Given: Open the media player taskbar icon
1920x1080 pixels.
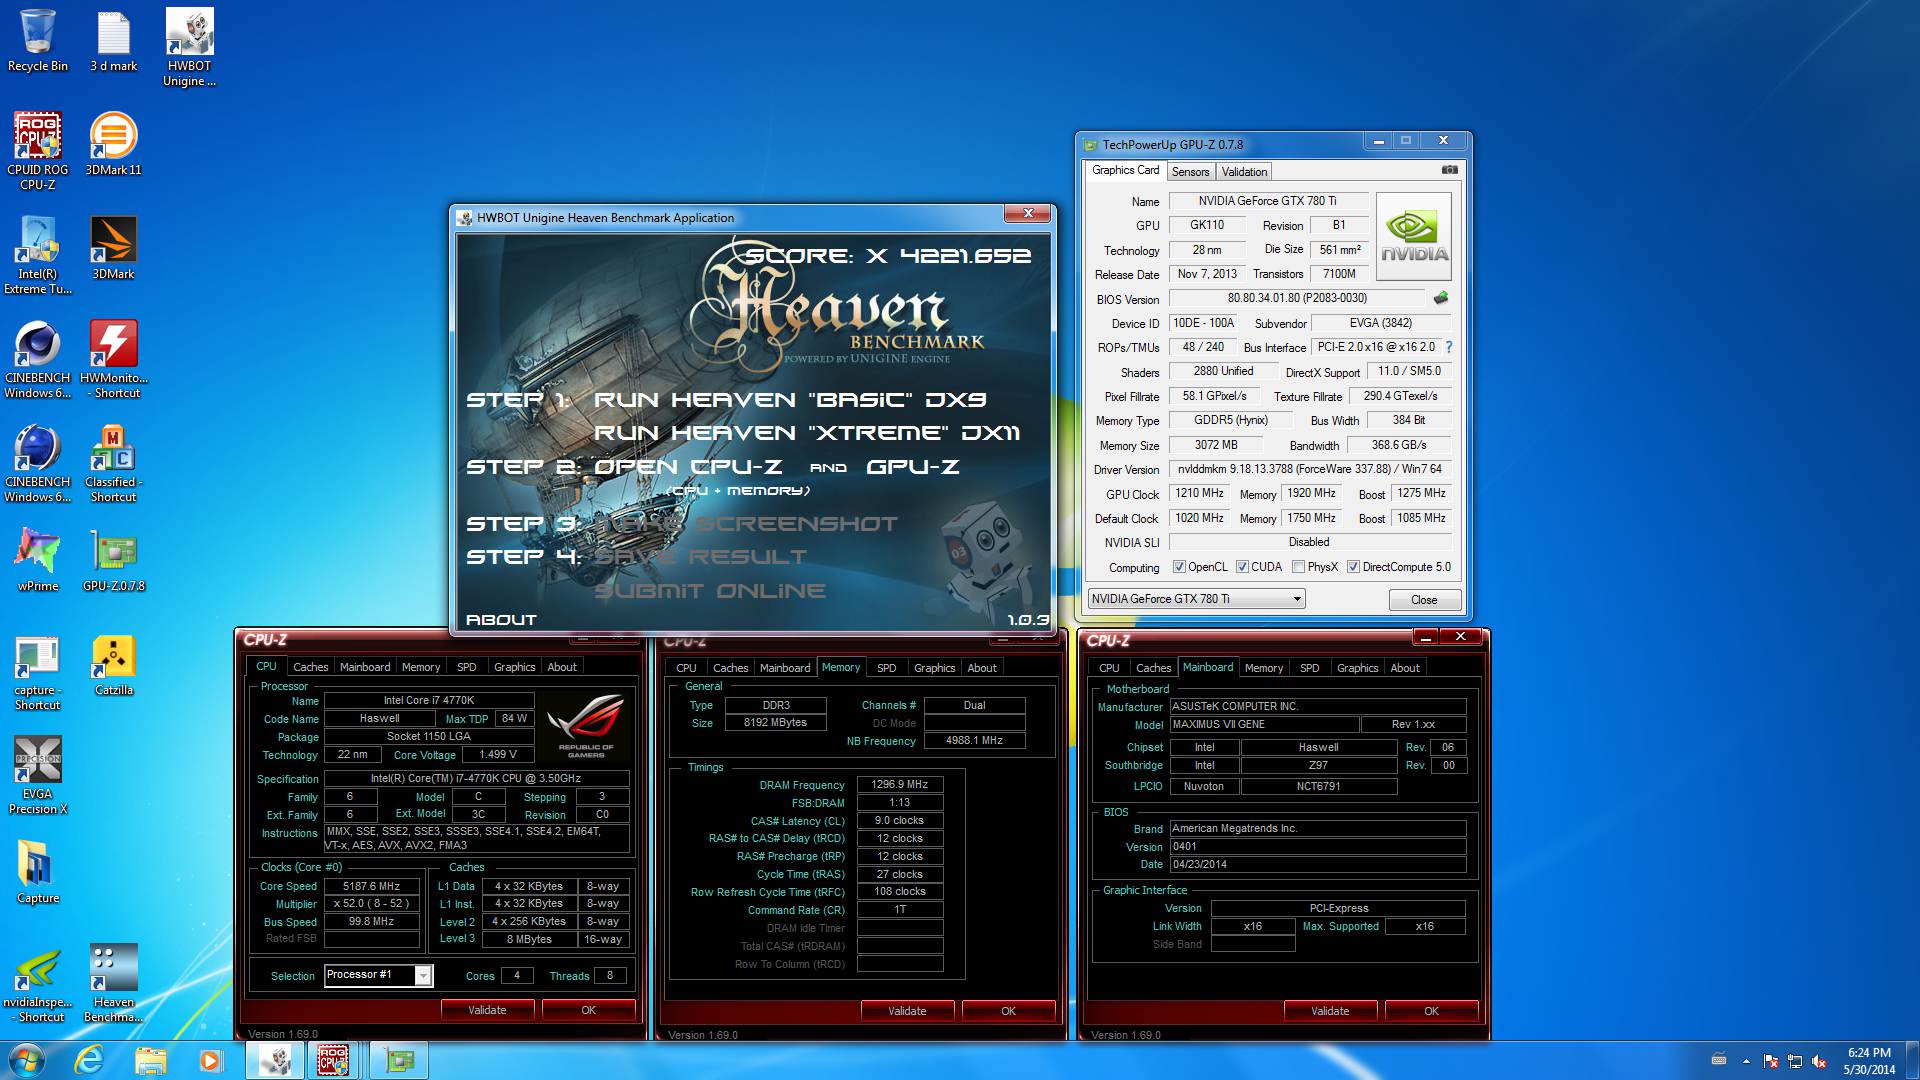Looking at the screenshot, I should click(x=210, y=1060).
